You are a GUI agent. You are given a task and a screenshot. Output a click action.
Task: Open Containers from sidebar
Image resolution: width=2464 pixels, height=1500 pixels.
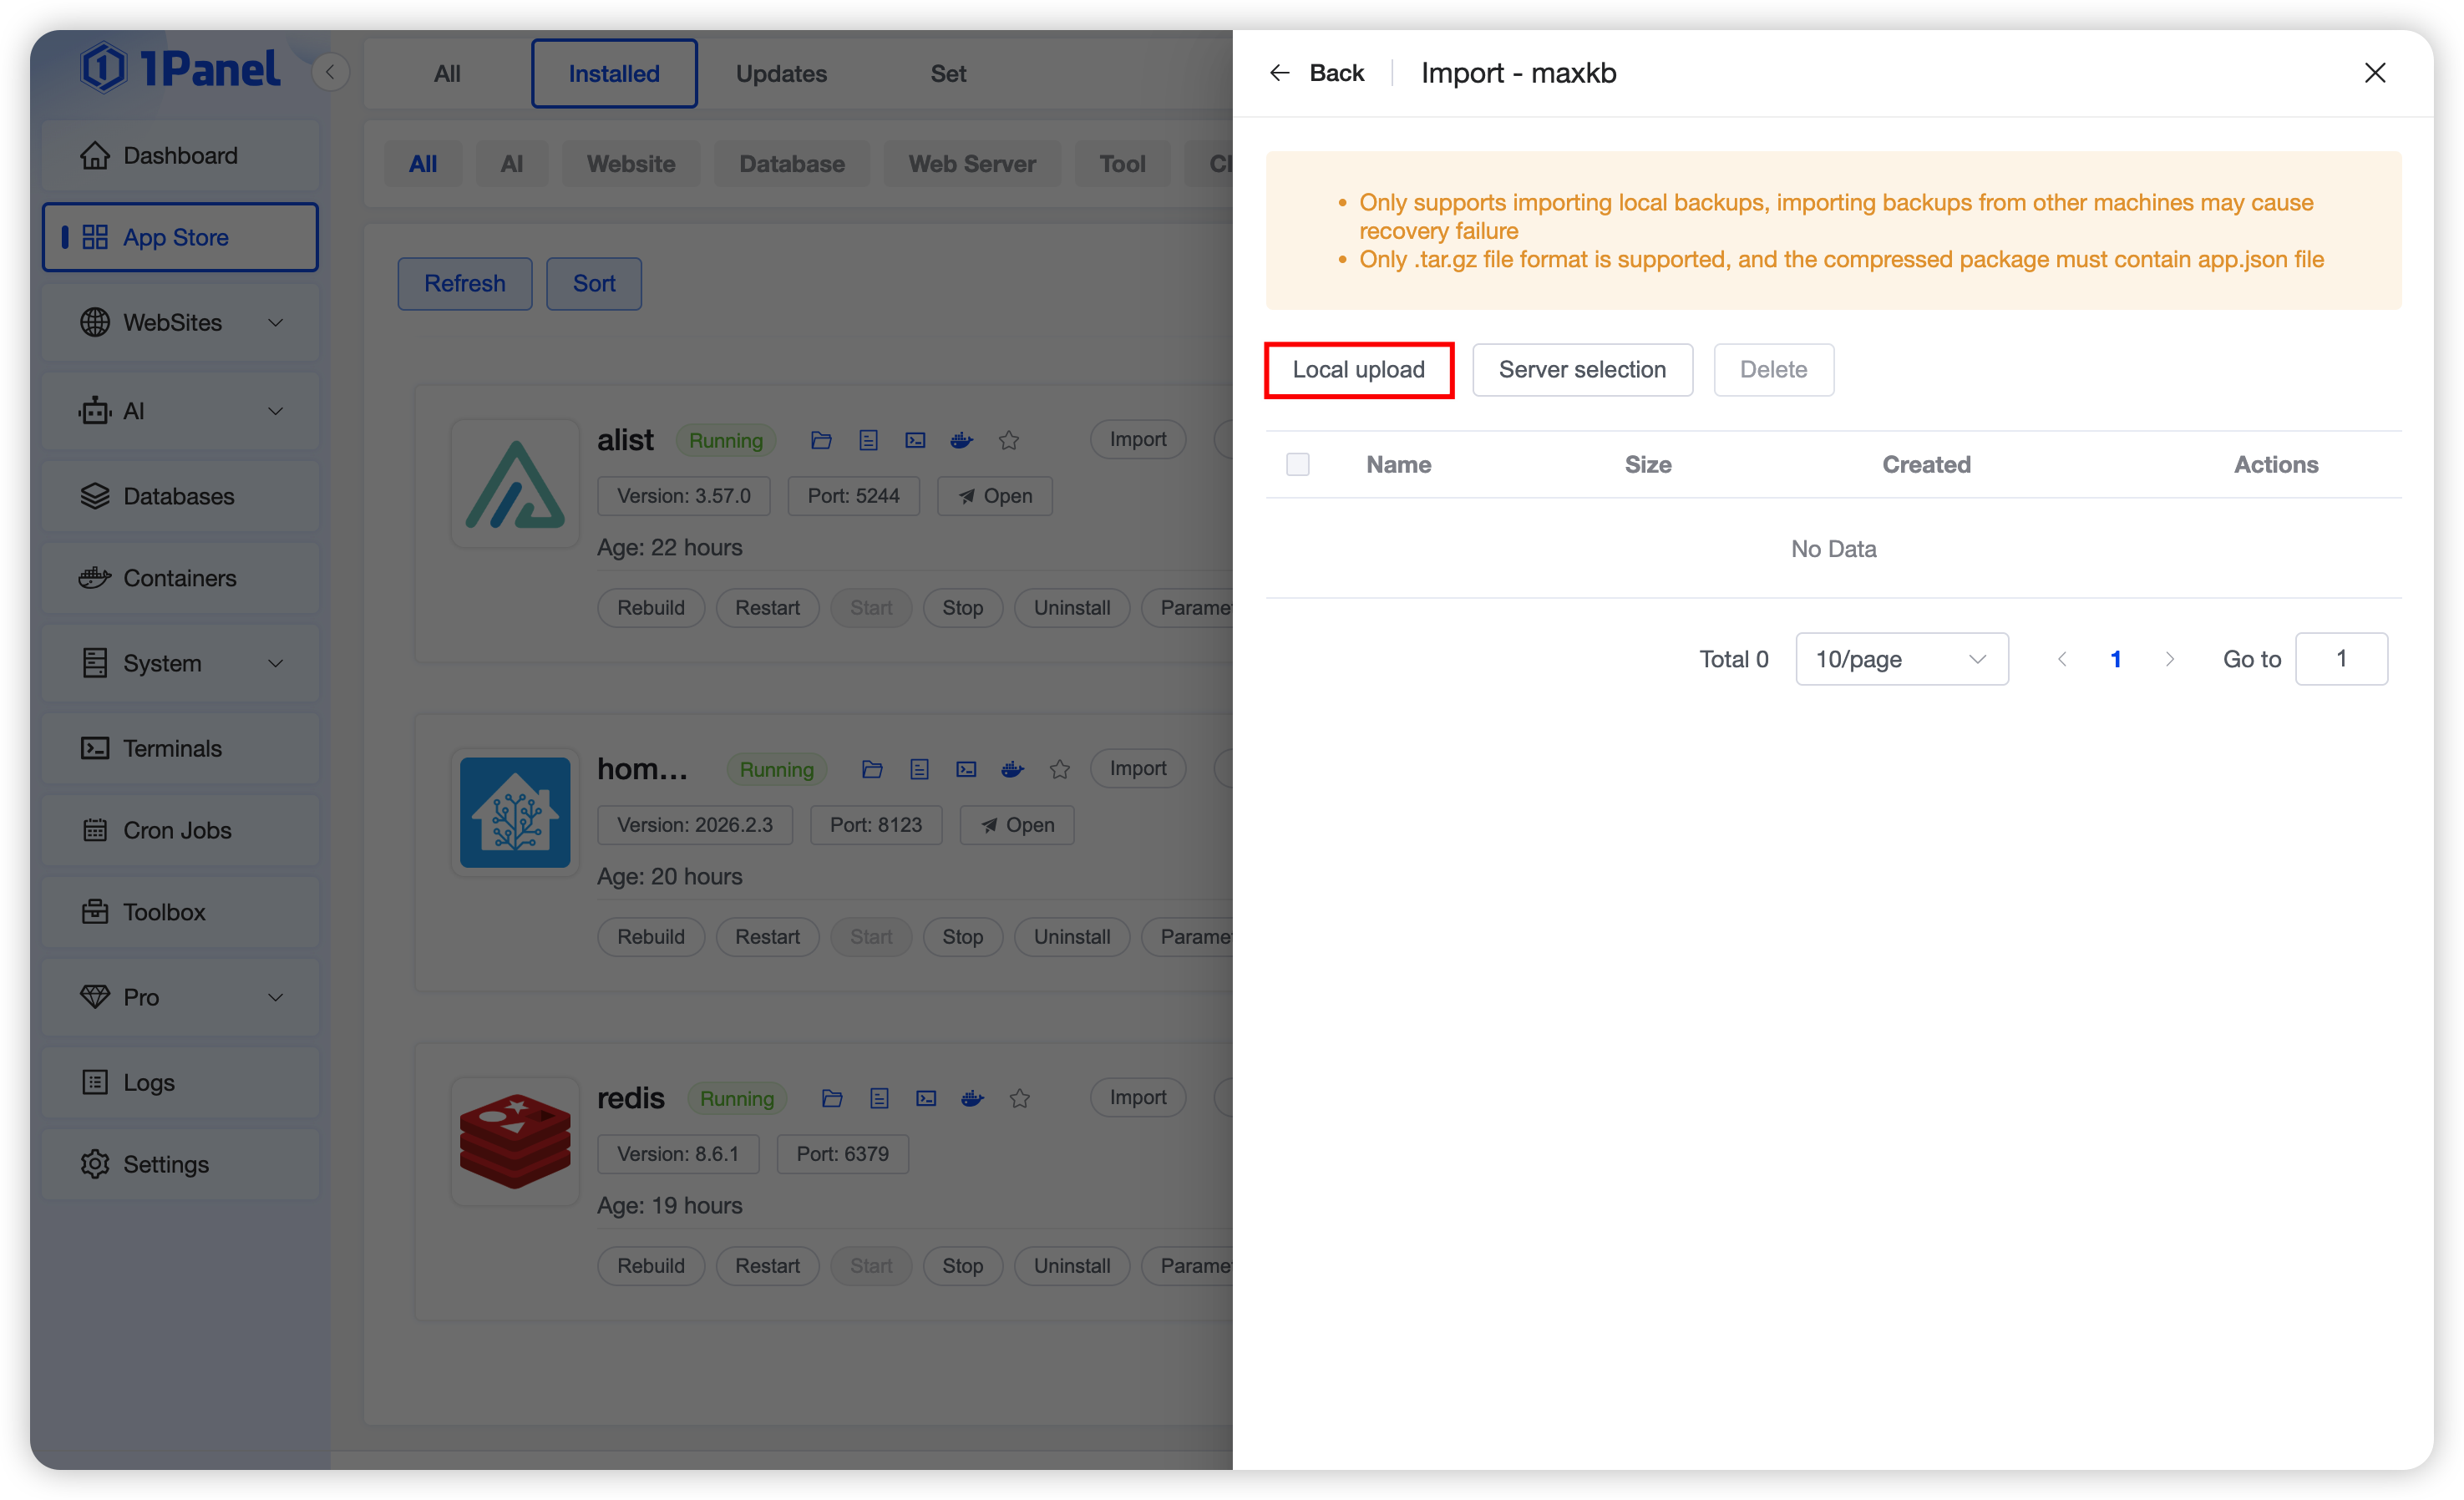[x=180, y=578]
